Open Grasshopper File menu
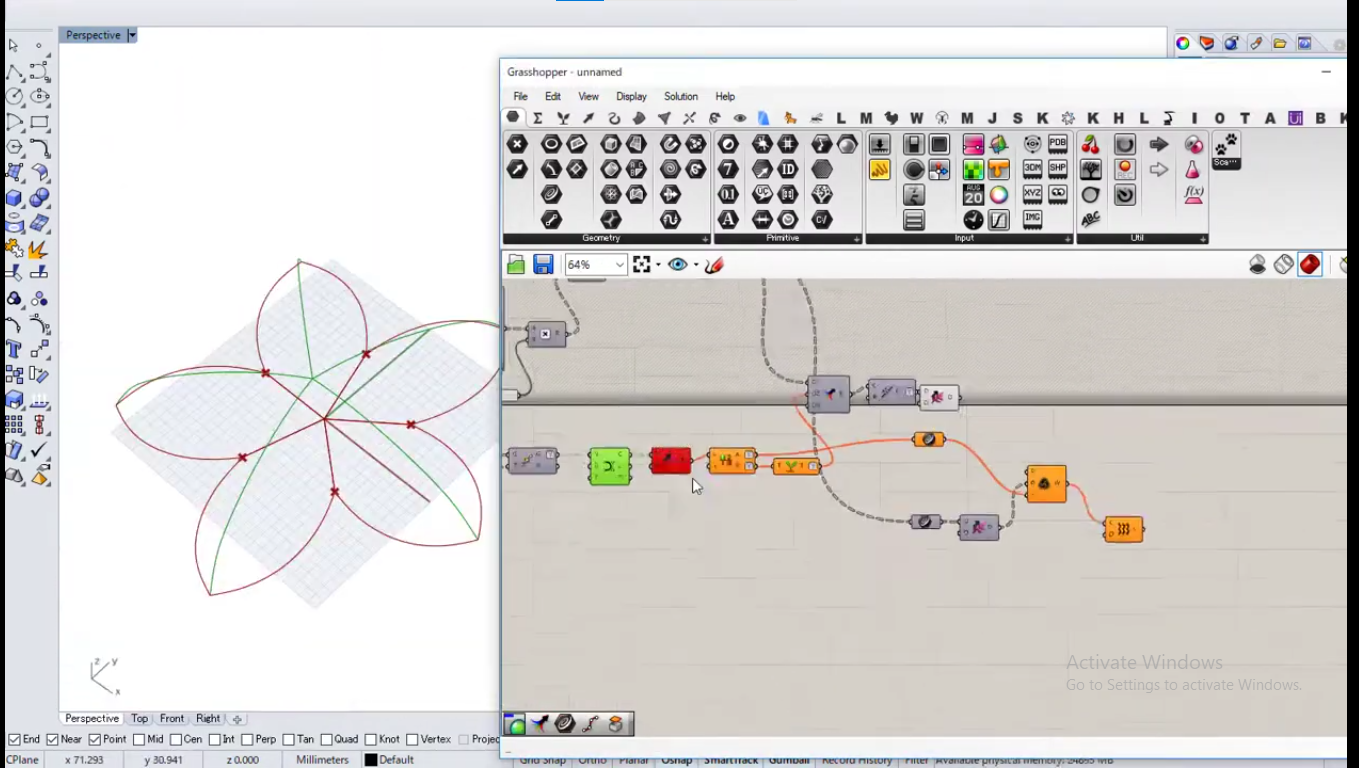This screenshot has height=768, width=1359. click(521, 97)
